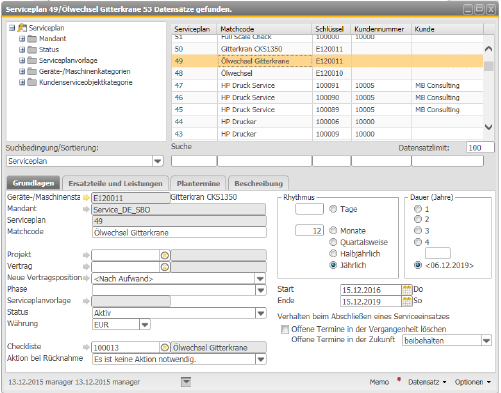The image size is (501, 393).
Task: Click the Status folder icon in tree
Action: click(x=32, y=50)
